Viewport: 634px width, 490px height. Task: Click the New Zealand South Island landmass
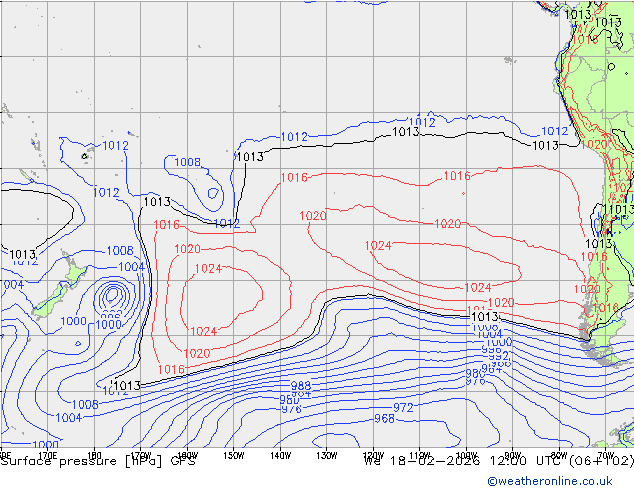[51, 301]
